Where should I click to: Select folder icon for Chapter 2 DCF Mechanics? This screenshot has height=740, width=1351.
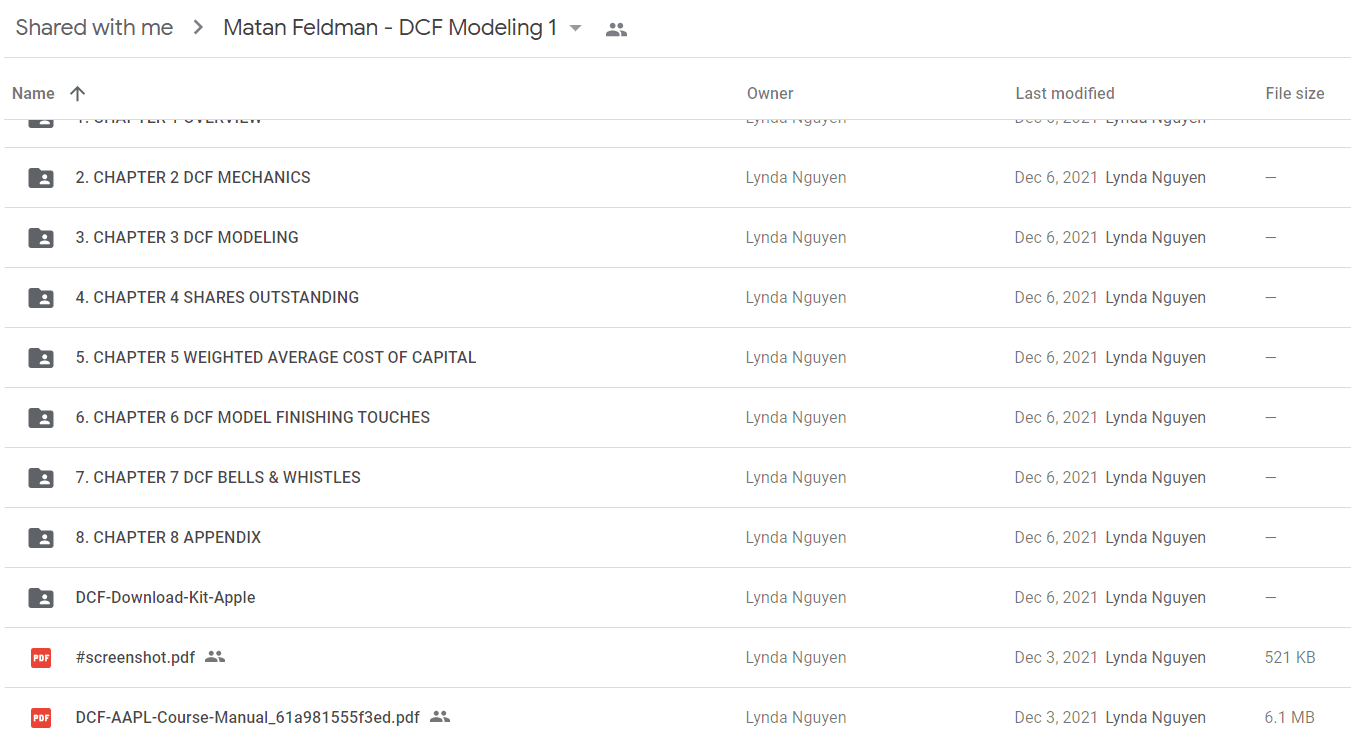(41, 178)
